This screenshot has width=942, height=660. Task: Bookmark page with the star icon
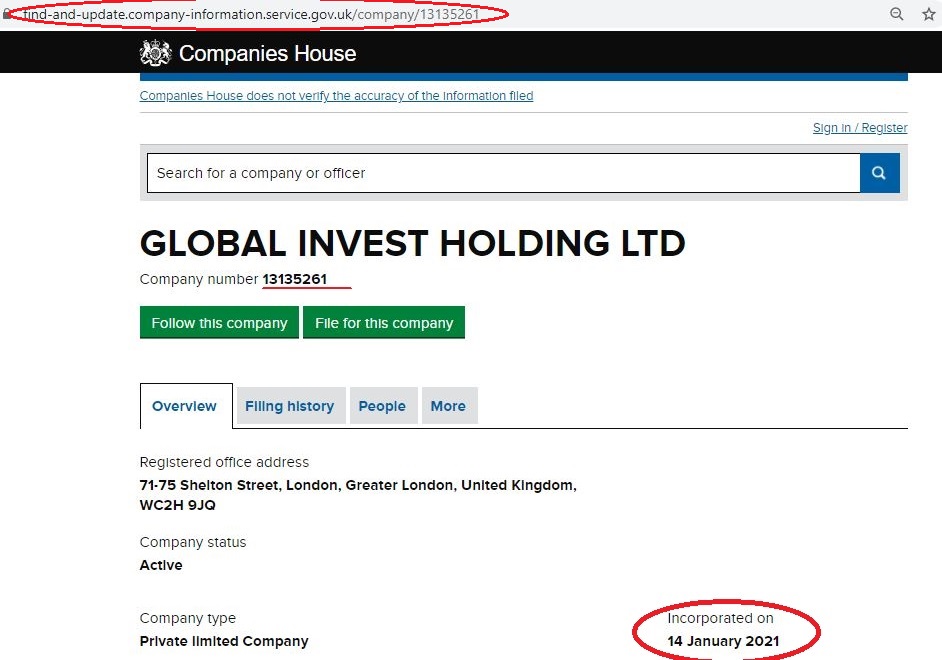click(x=929, y=14)
